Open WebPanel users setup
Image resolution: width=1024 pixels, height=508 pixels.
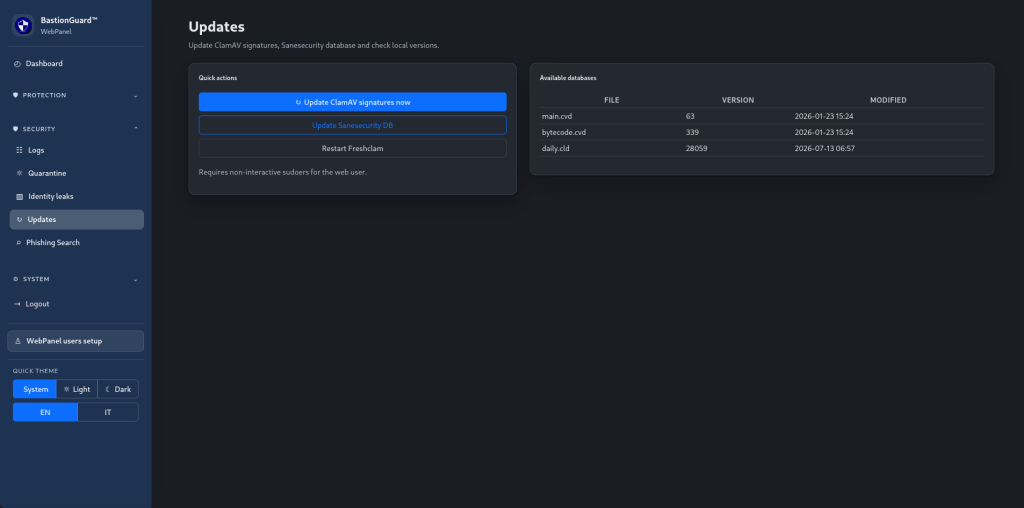76,341
